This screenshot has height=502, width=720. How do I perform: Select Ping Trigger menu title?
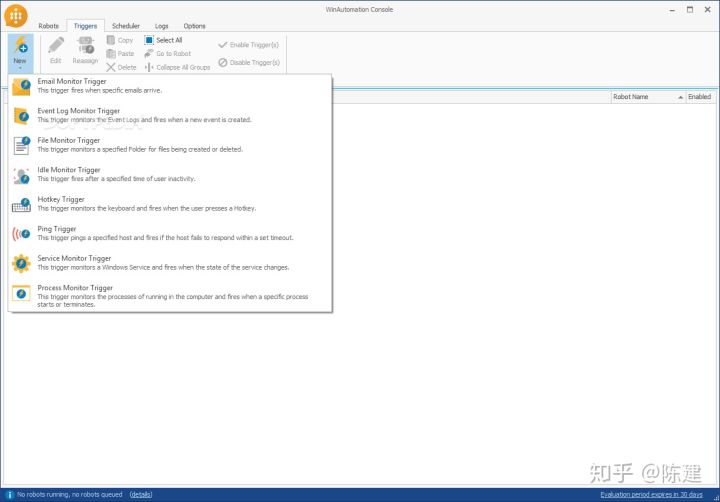click(x=57, y=228)
